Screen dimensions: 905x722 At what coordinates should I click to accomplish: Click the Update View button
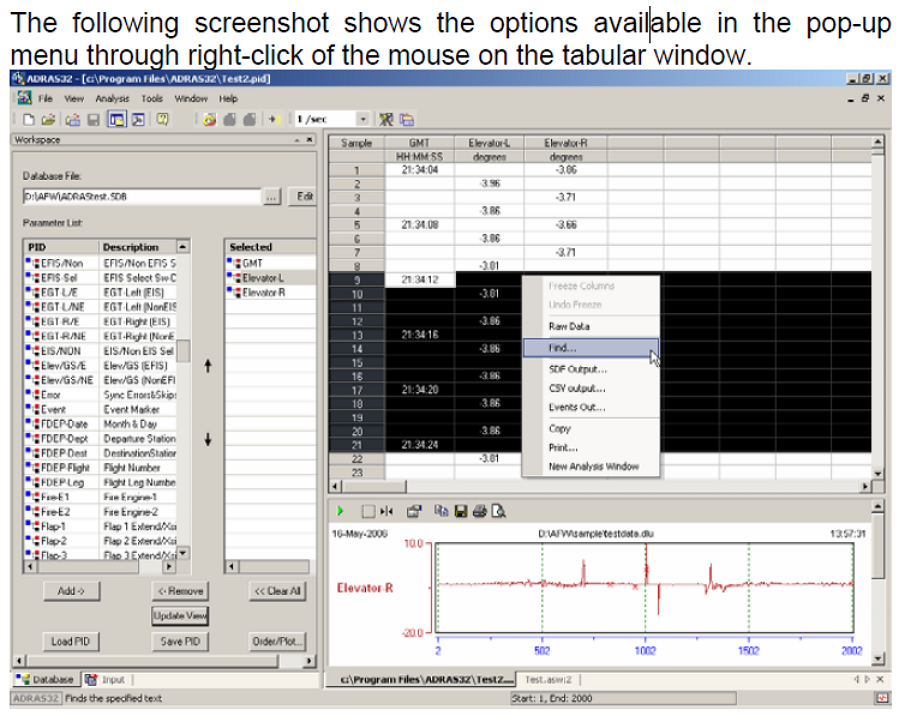[180, 616]
